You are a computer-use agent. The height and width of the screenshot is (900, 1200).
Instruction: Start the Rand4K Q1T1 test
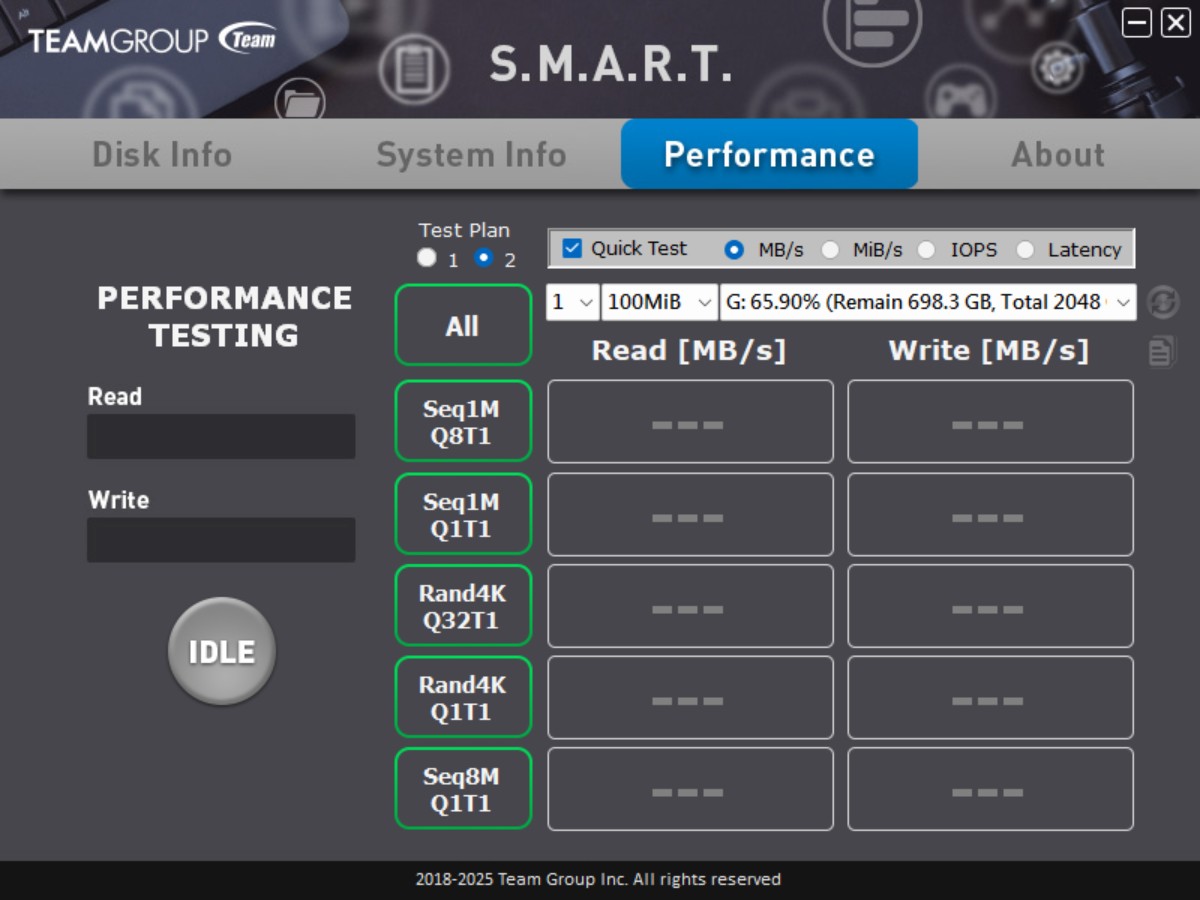463,697
